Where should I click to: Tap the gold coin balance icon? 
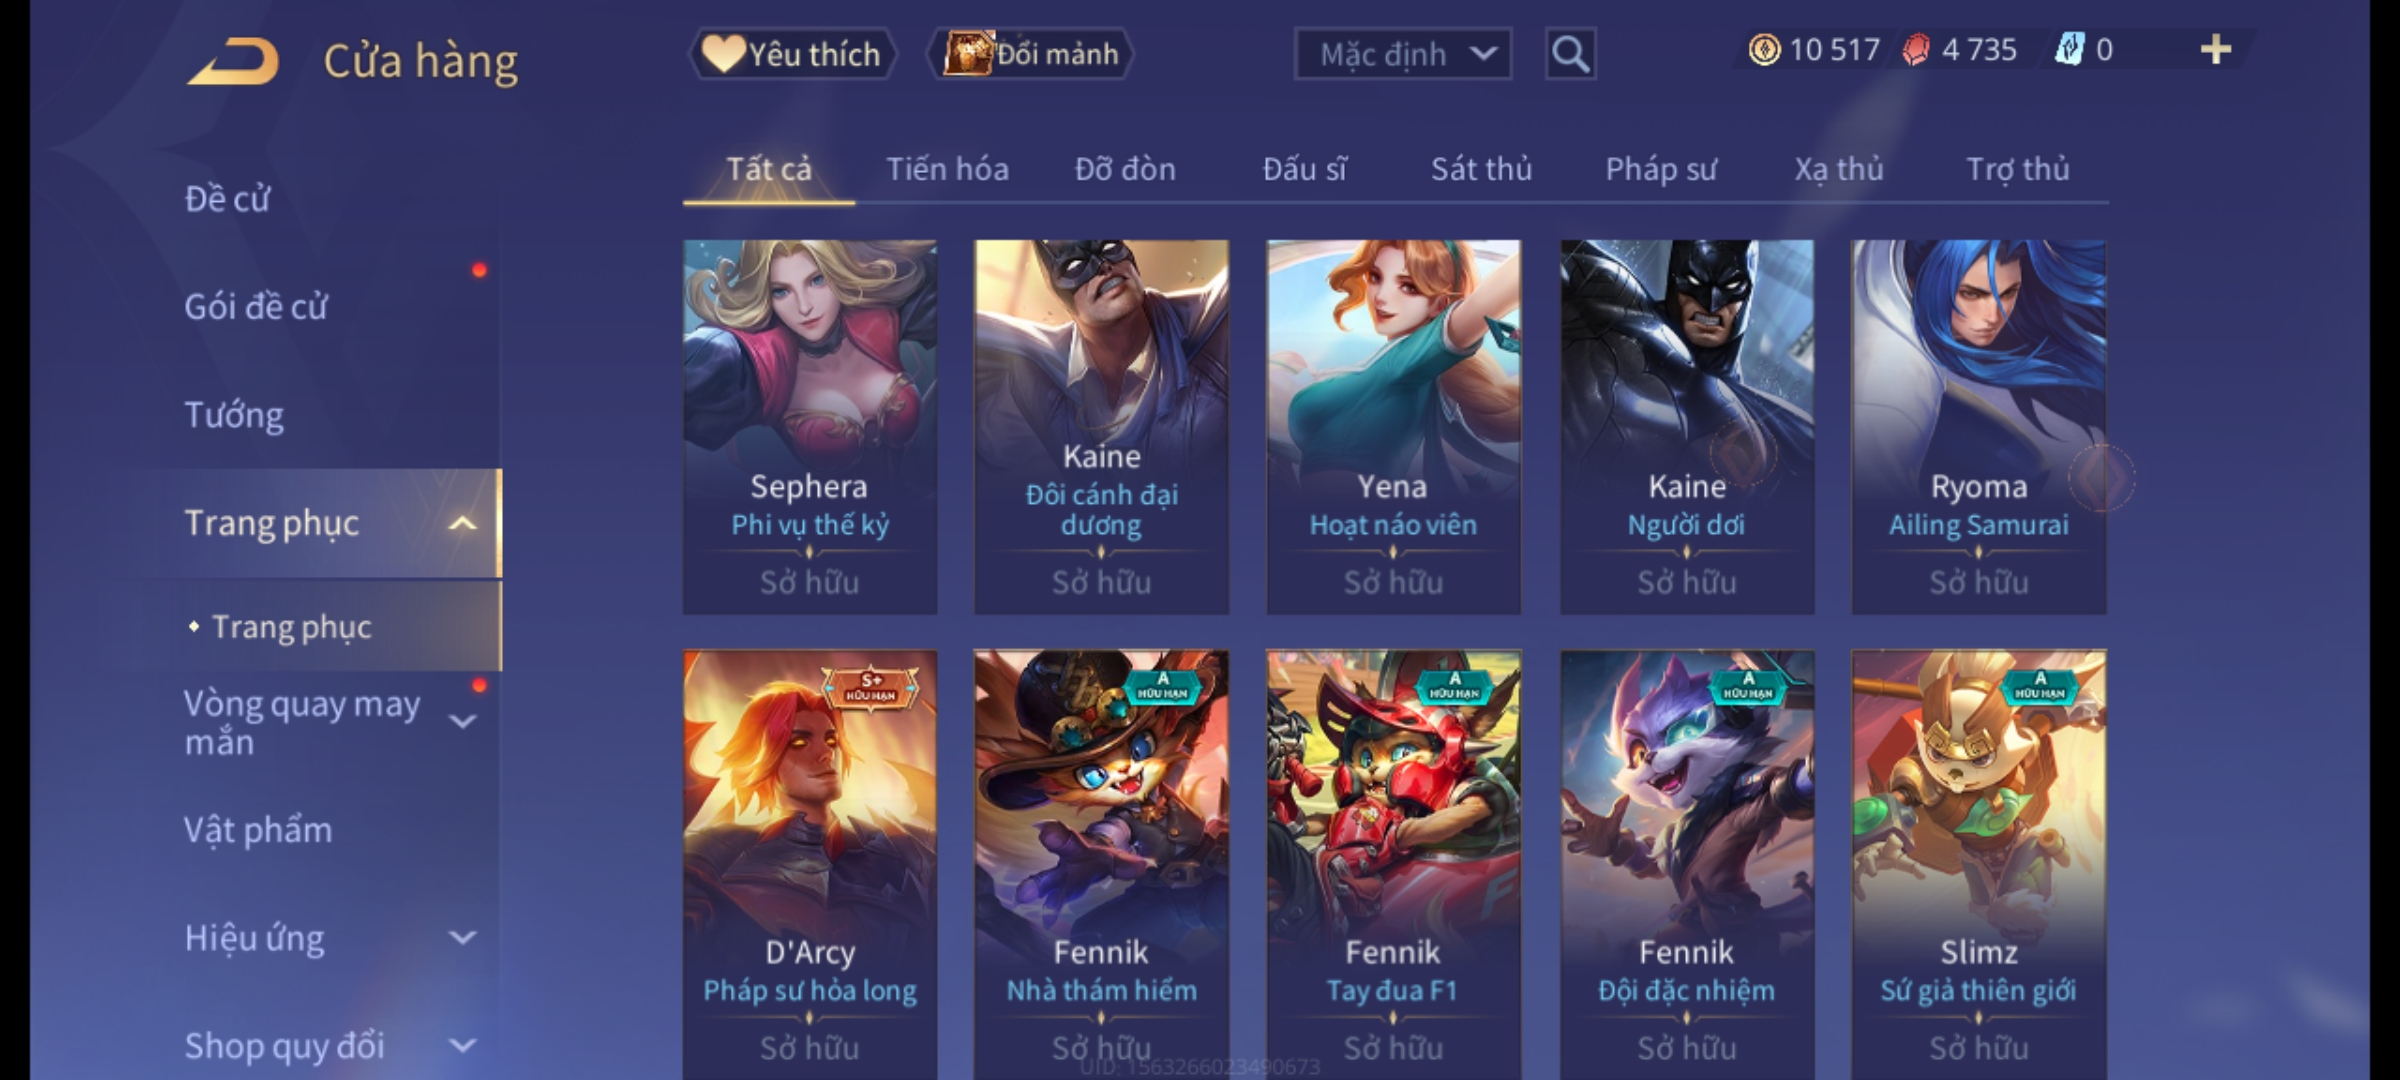[1764, 50]
